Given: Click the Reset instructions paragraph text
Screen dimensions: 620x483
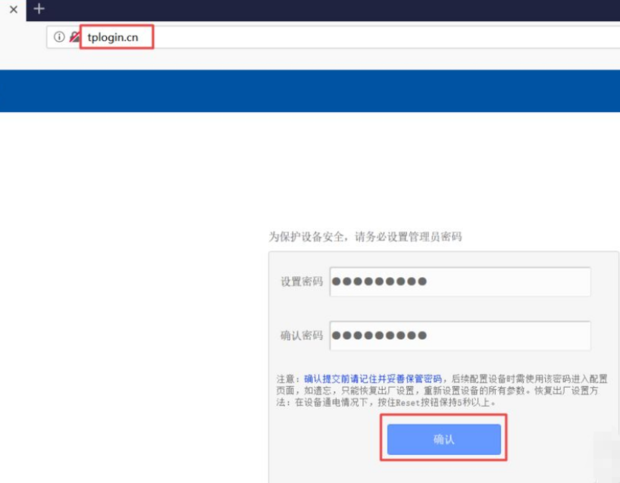Looking at the screenshot, I should [x=440, y=402].
